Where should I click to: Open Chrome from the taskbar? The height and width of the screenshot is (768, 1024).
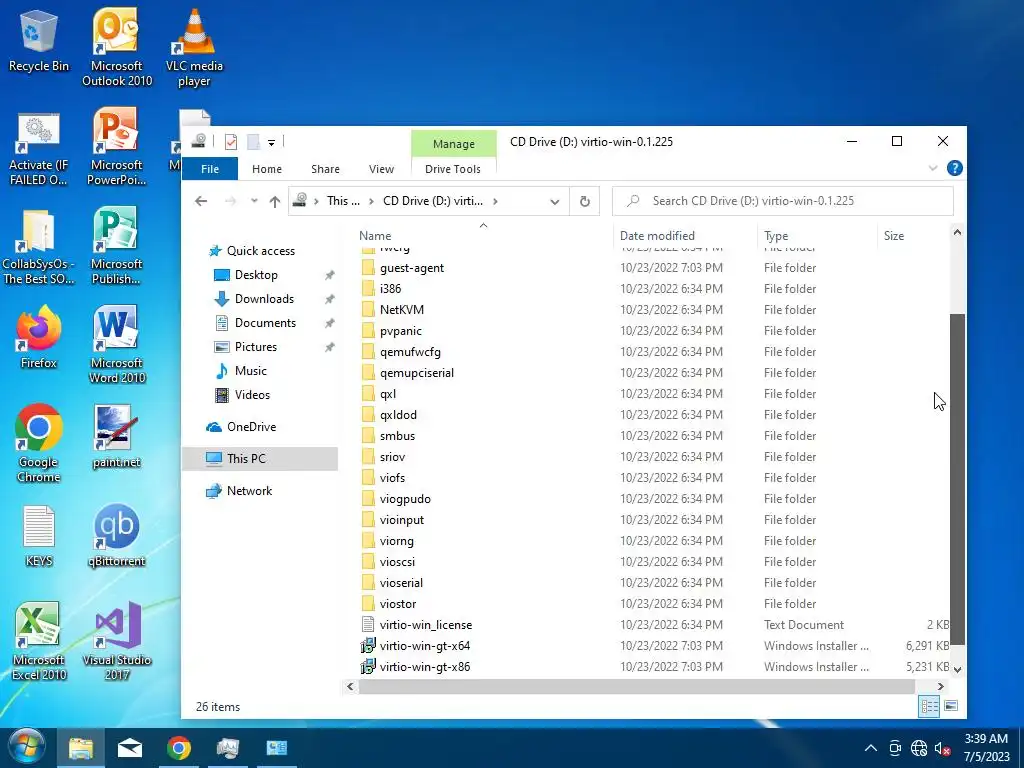(x=178, y=748)
